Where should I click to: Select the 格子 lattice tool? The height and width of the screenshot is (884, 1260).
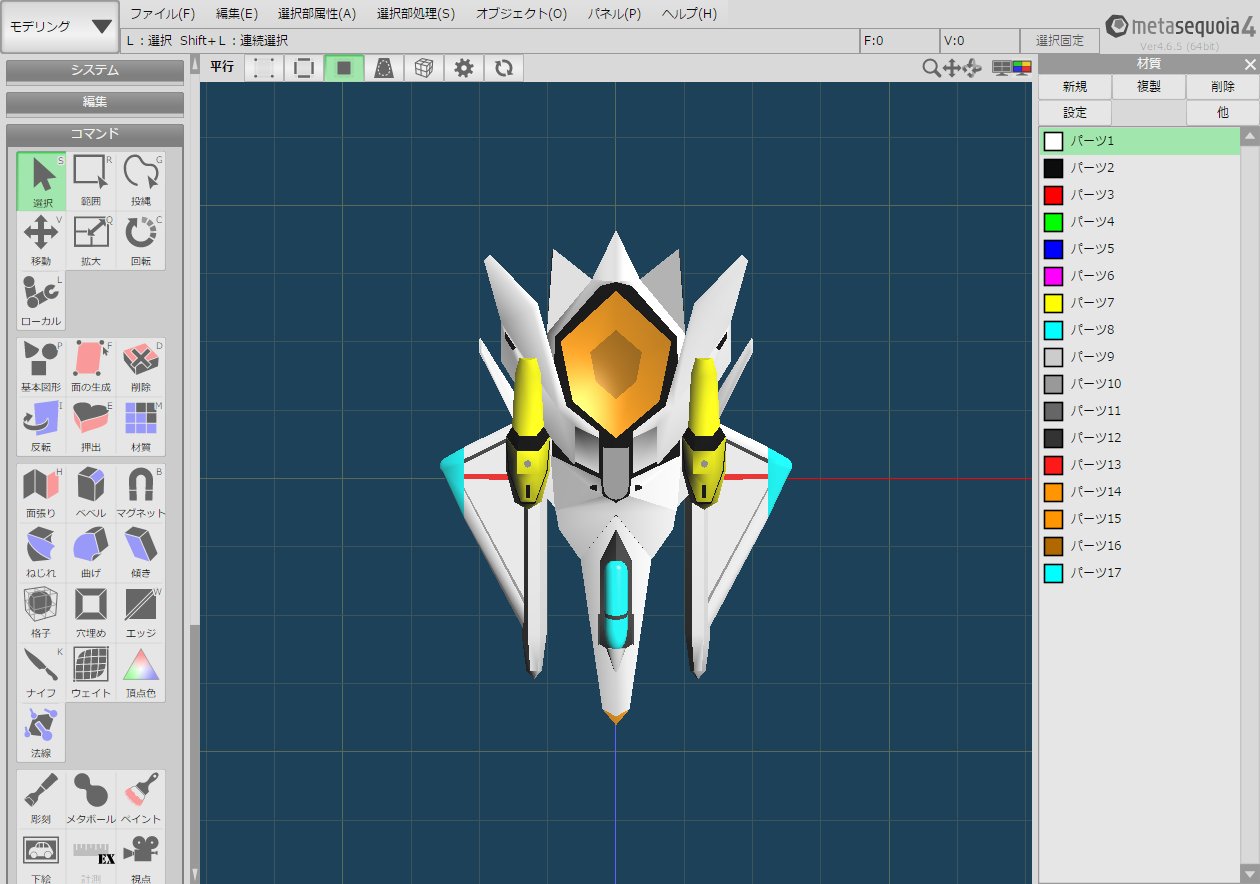pos(41,613)
